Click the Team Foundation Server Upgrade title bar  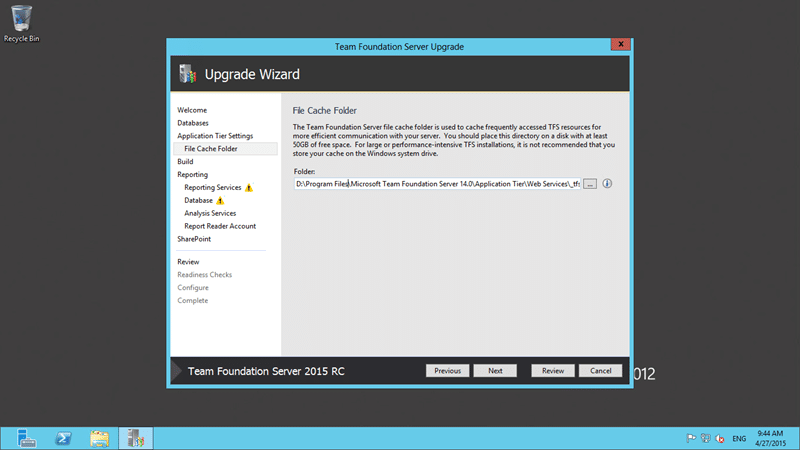399,46
